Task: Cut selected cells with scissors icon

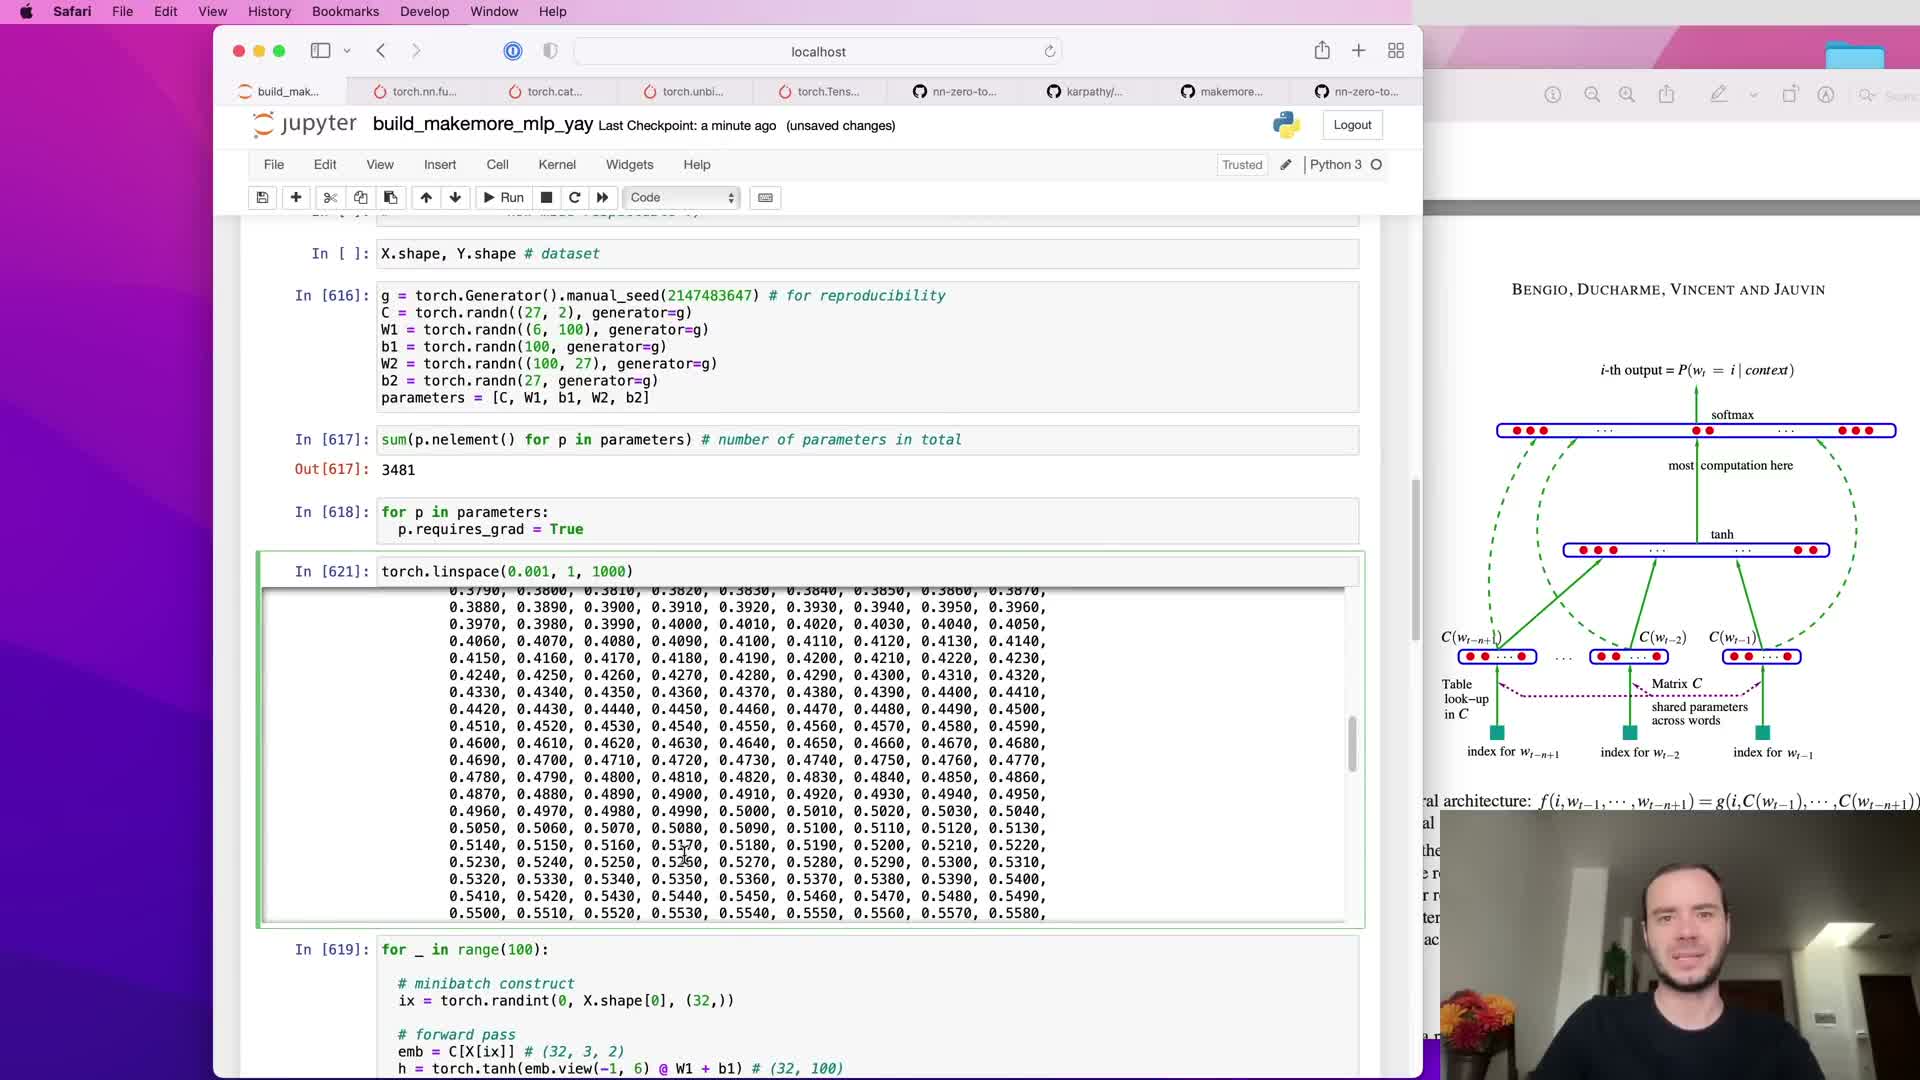Action: tap(330, 197)
